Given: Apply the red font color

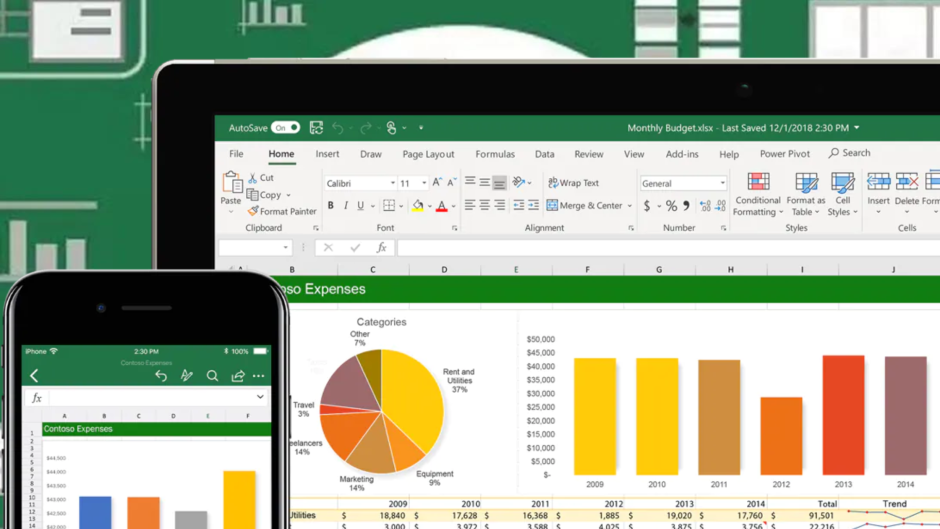Looking at the screenshot, I should click(x=442, y=206).
